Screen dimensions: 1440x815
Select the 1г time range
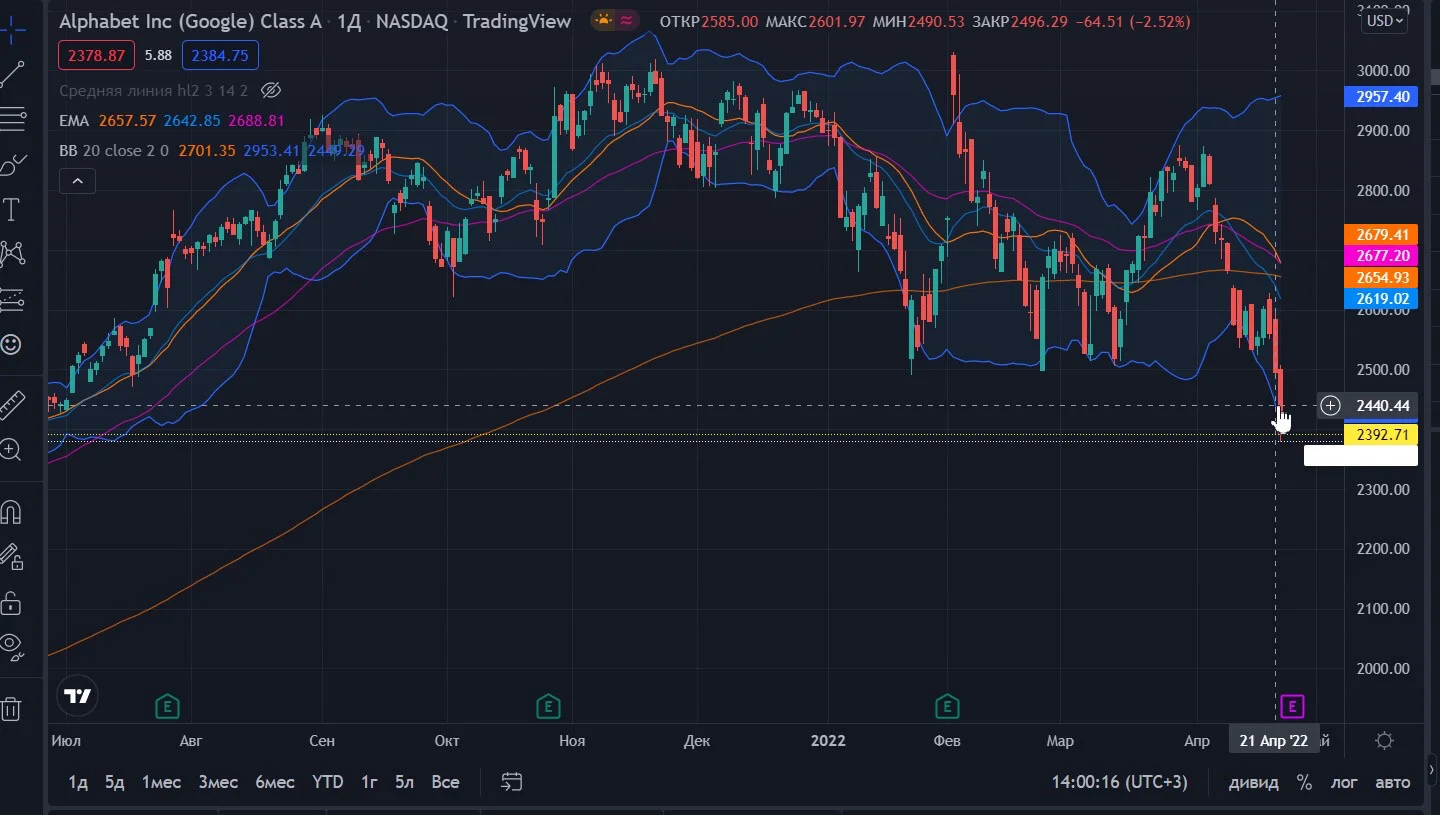point(369,782)
